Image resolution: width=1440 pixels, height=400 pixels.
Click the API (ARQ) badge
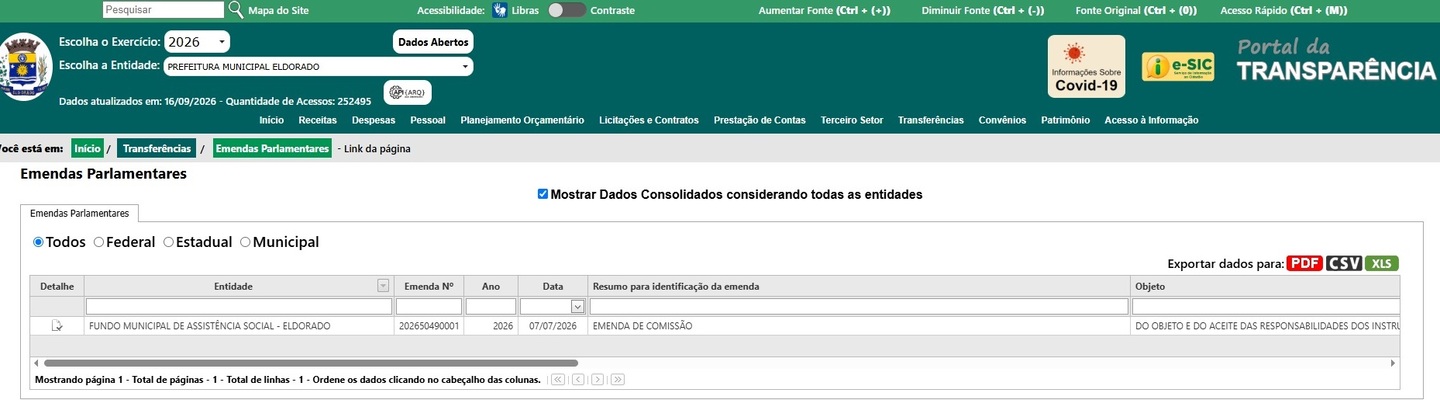click(408, 91)
